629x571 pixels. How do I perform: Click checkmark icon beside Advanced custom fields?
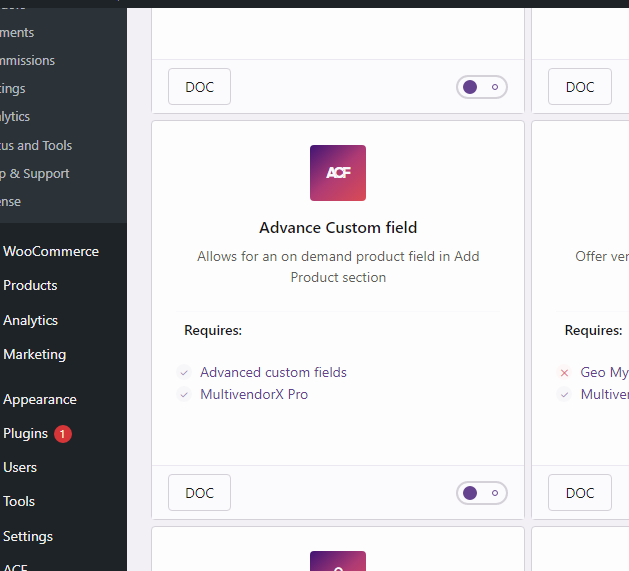[x=184, y=373]
